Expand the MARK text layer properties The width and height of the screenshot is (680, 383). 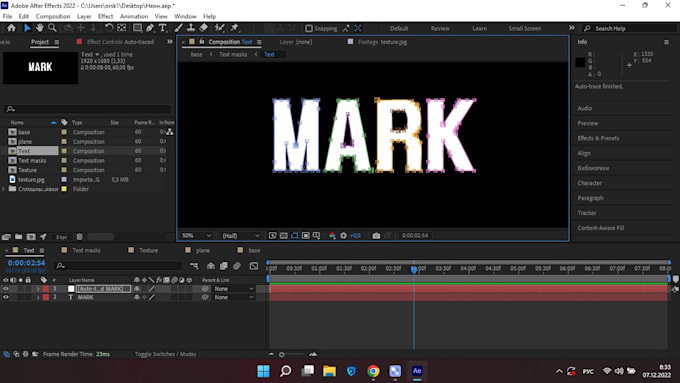(x=38, y=297)
